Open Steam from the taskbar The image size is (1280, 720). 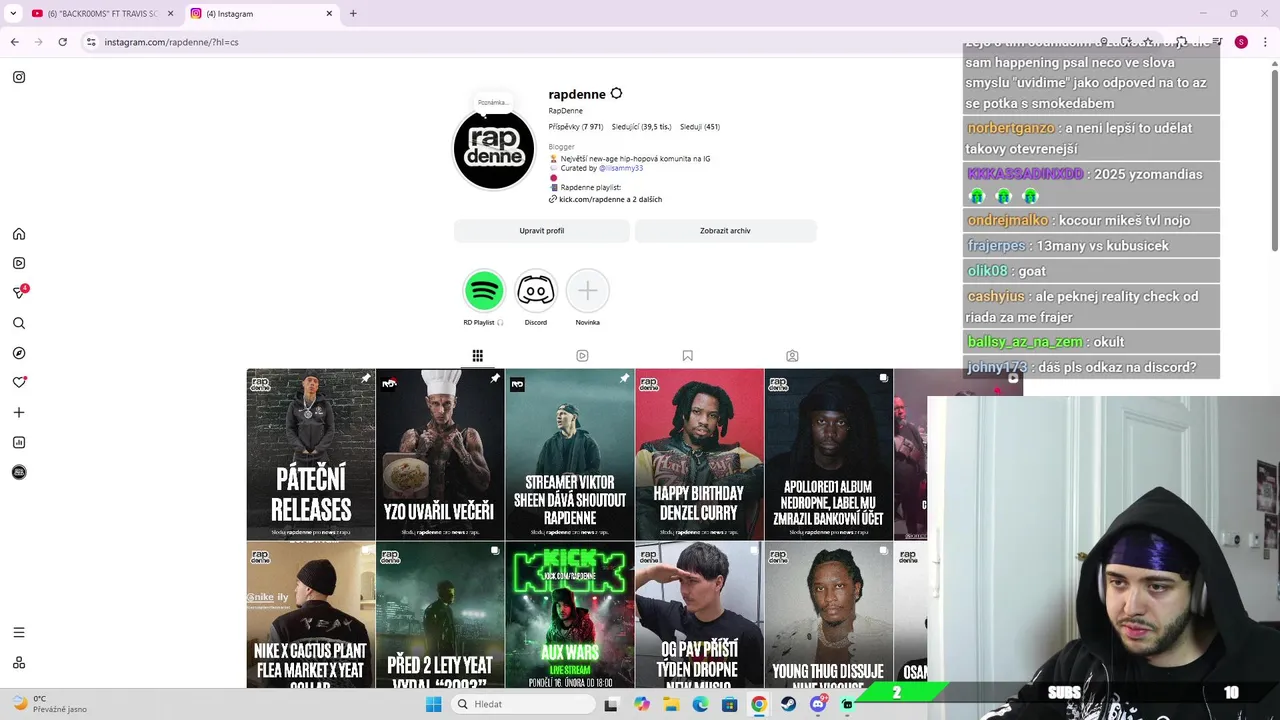point(789,705)
